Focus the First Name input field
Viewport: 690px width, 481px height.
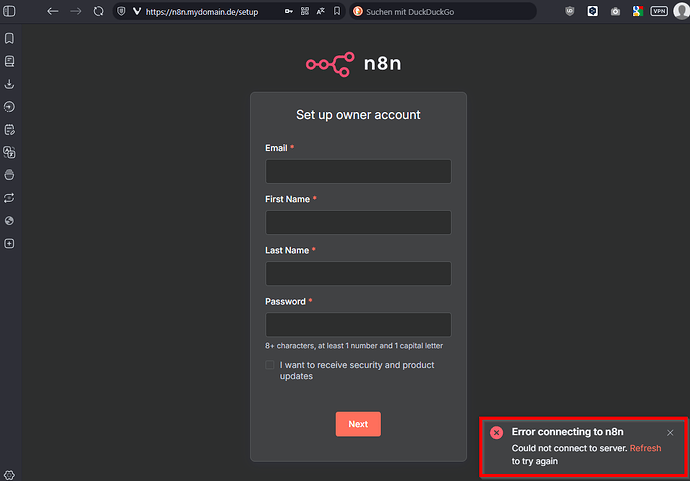point(358,222)
